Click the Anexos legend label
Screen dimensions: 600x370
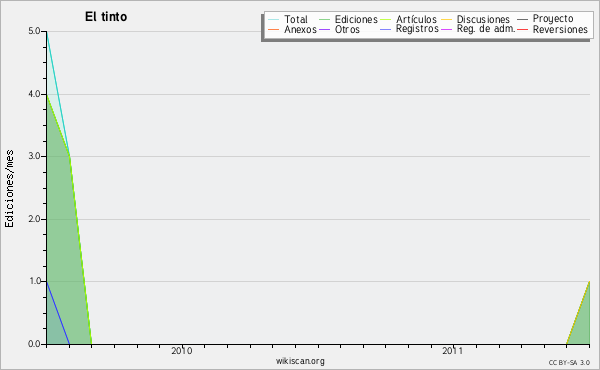(x=300, y=29)
